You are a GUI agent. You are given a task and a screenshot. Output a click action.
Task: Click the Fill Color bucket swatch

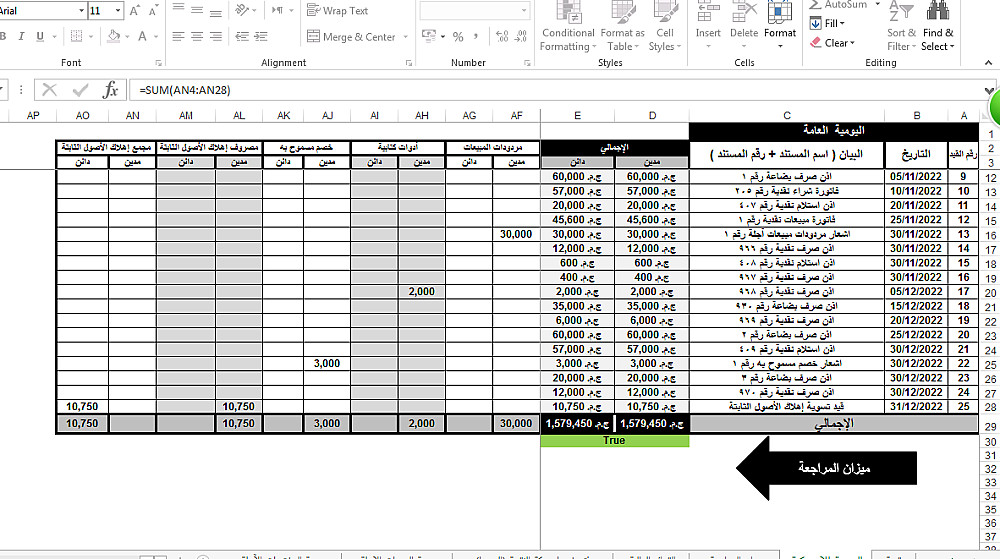point(114,36)
